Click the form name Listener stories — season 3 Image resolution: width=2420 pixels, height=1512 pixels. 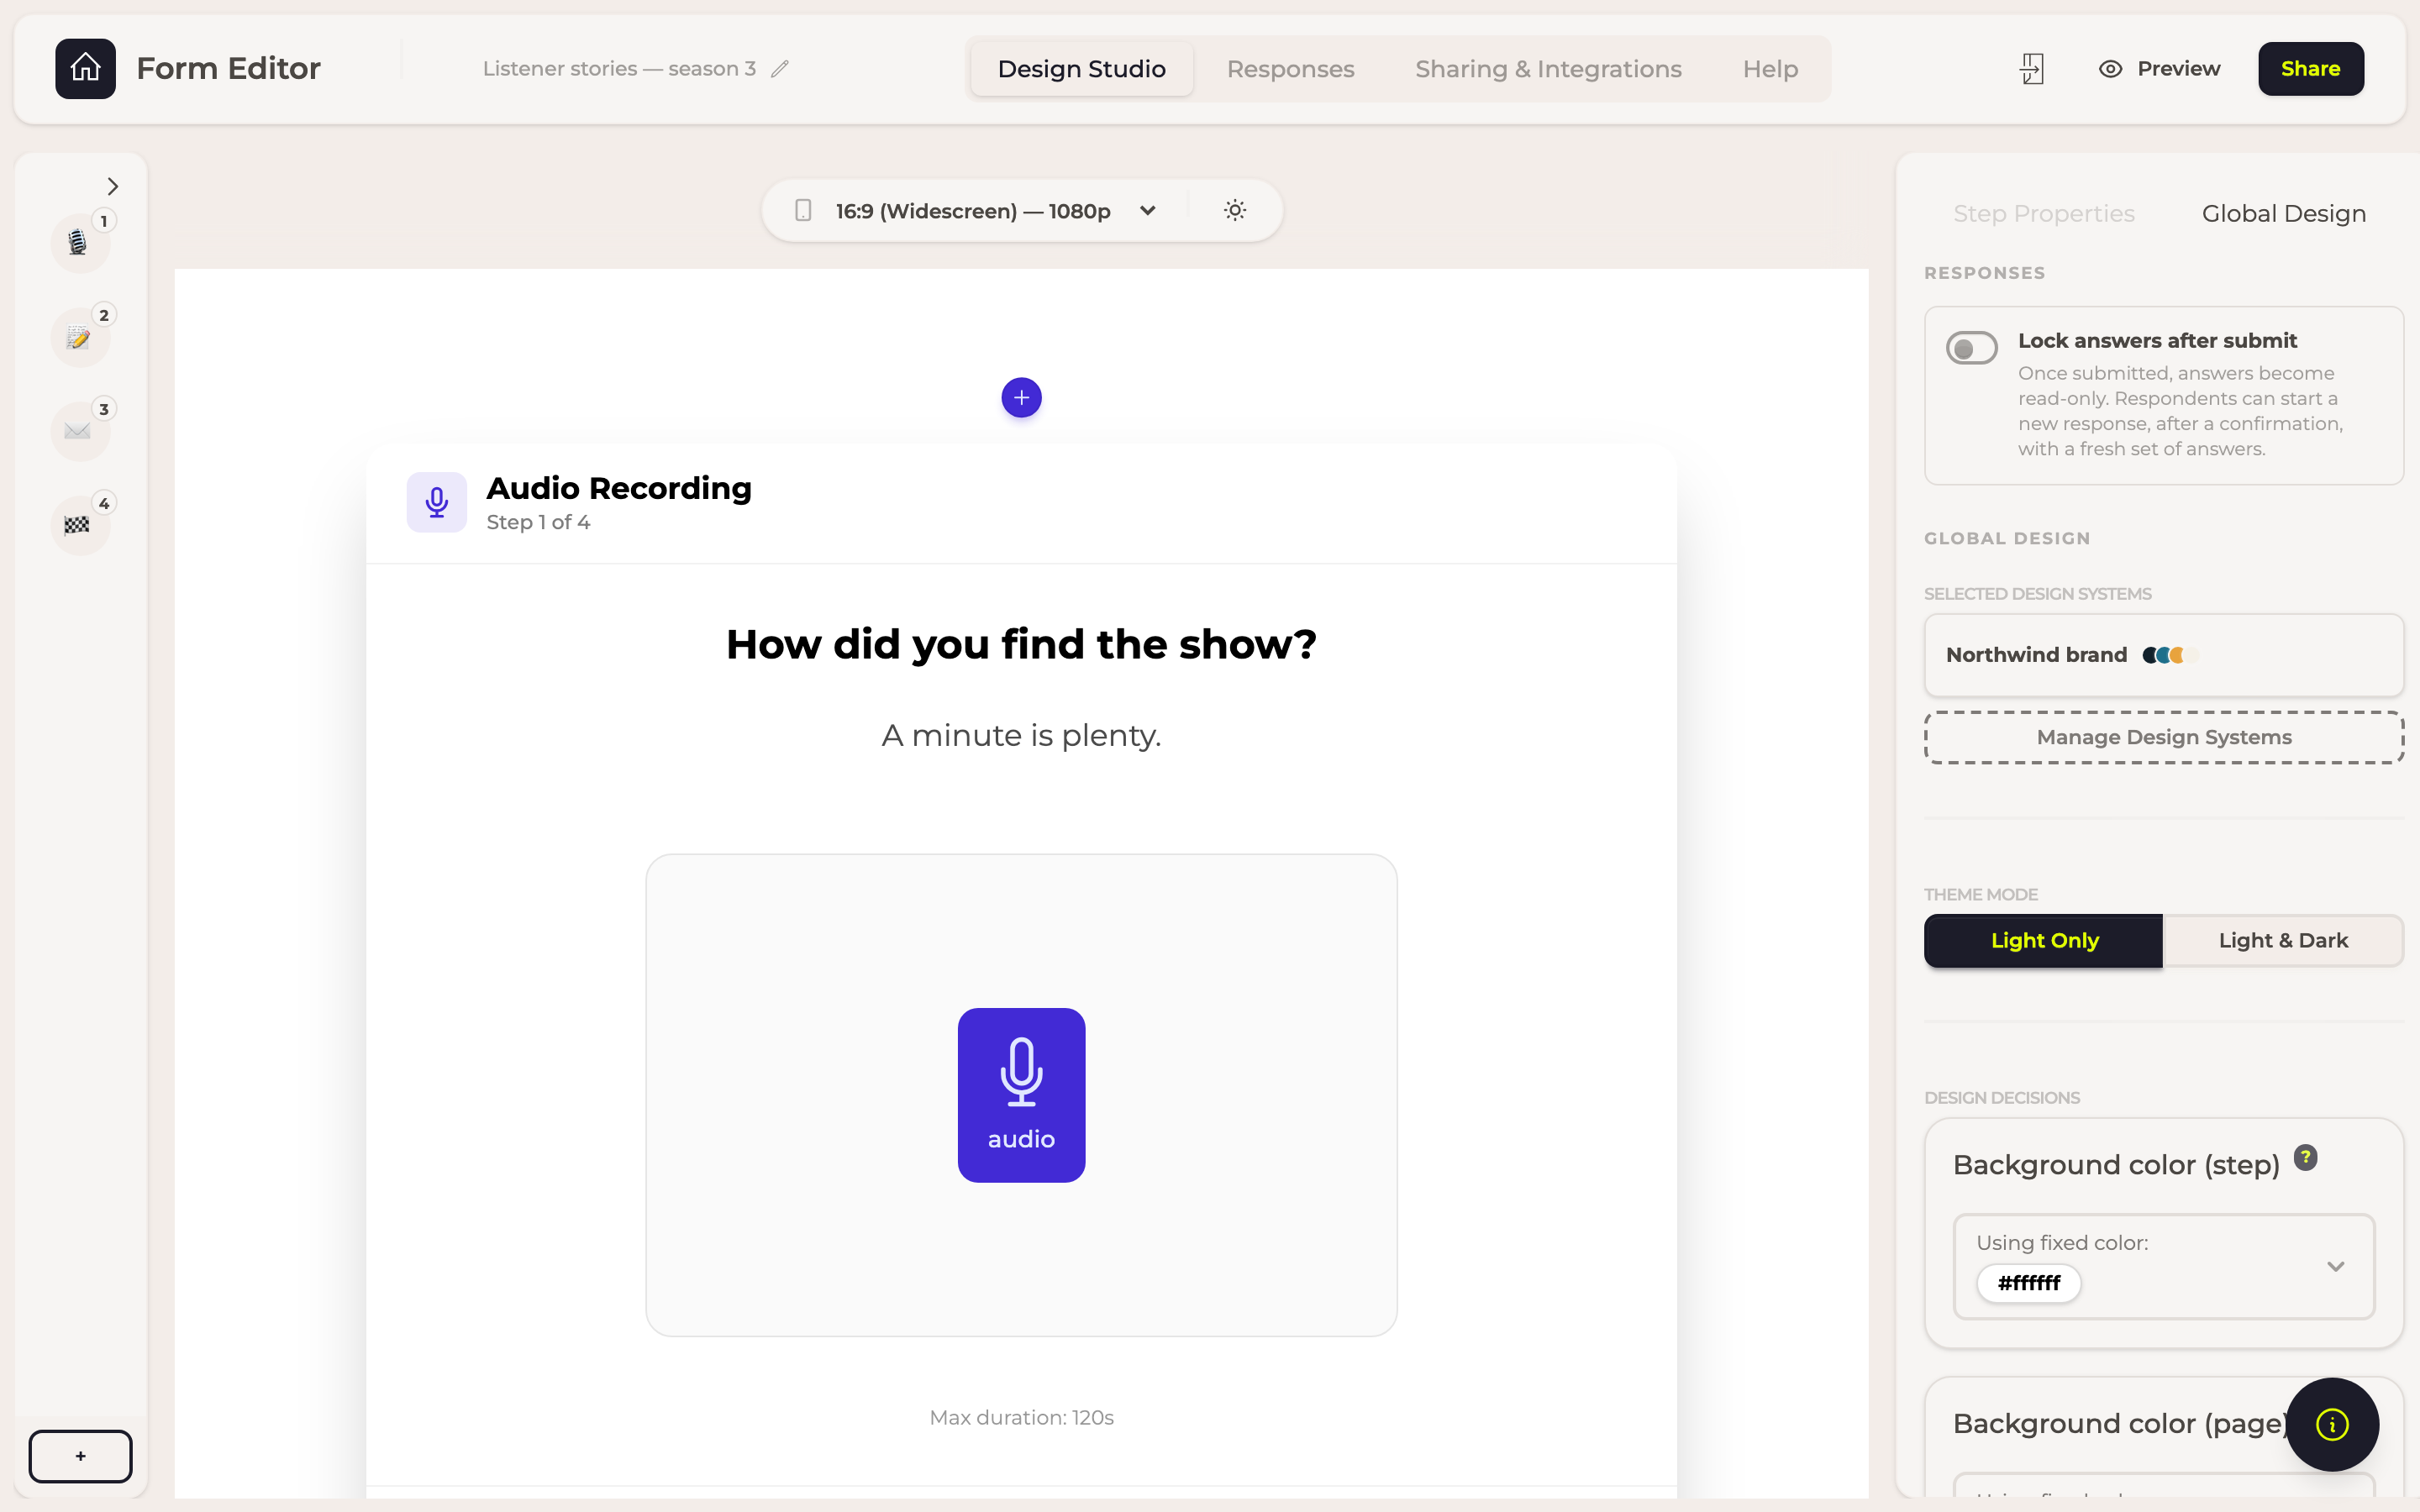(x=619, y=69)
